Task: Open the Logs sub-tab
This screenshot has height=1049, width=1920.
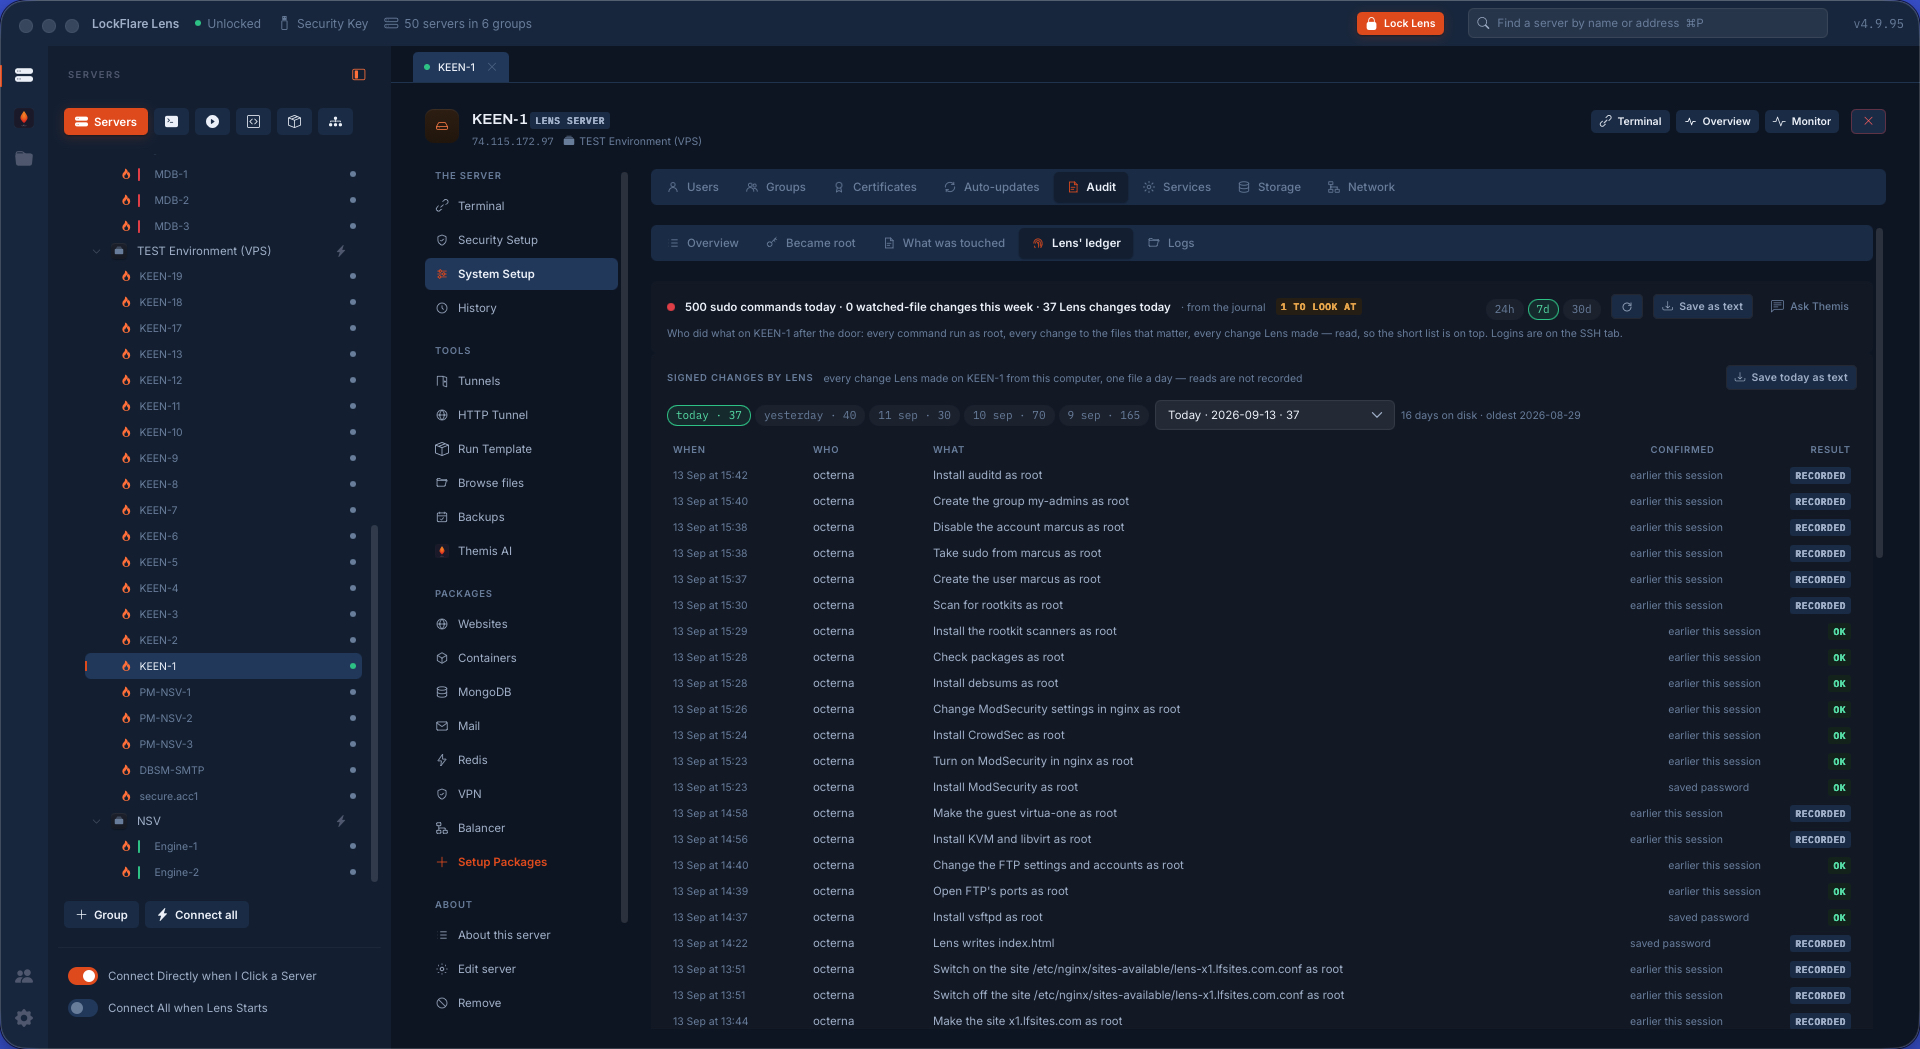Action: pyautogui.click(x=1171, y=243)
